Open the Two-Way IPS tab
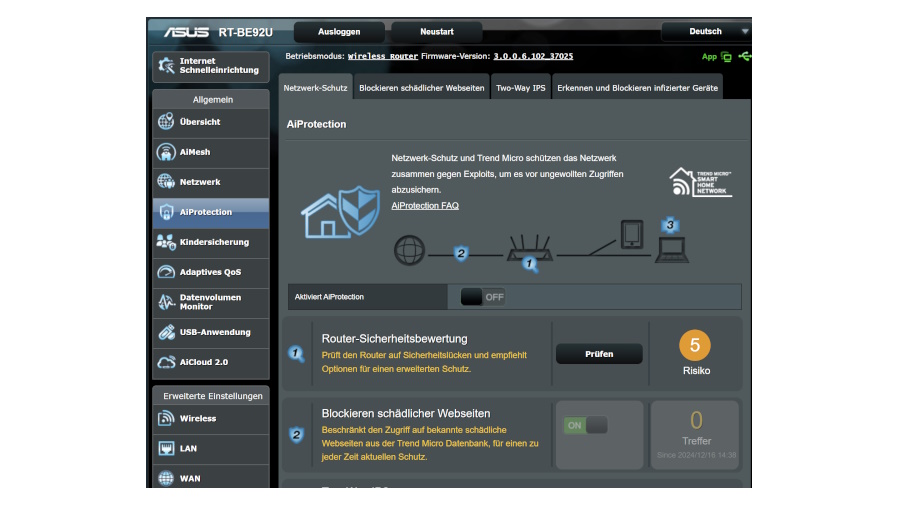This screenshot has height=506, width=900. tap(521, 88)
